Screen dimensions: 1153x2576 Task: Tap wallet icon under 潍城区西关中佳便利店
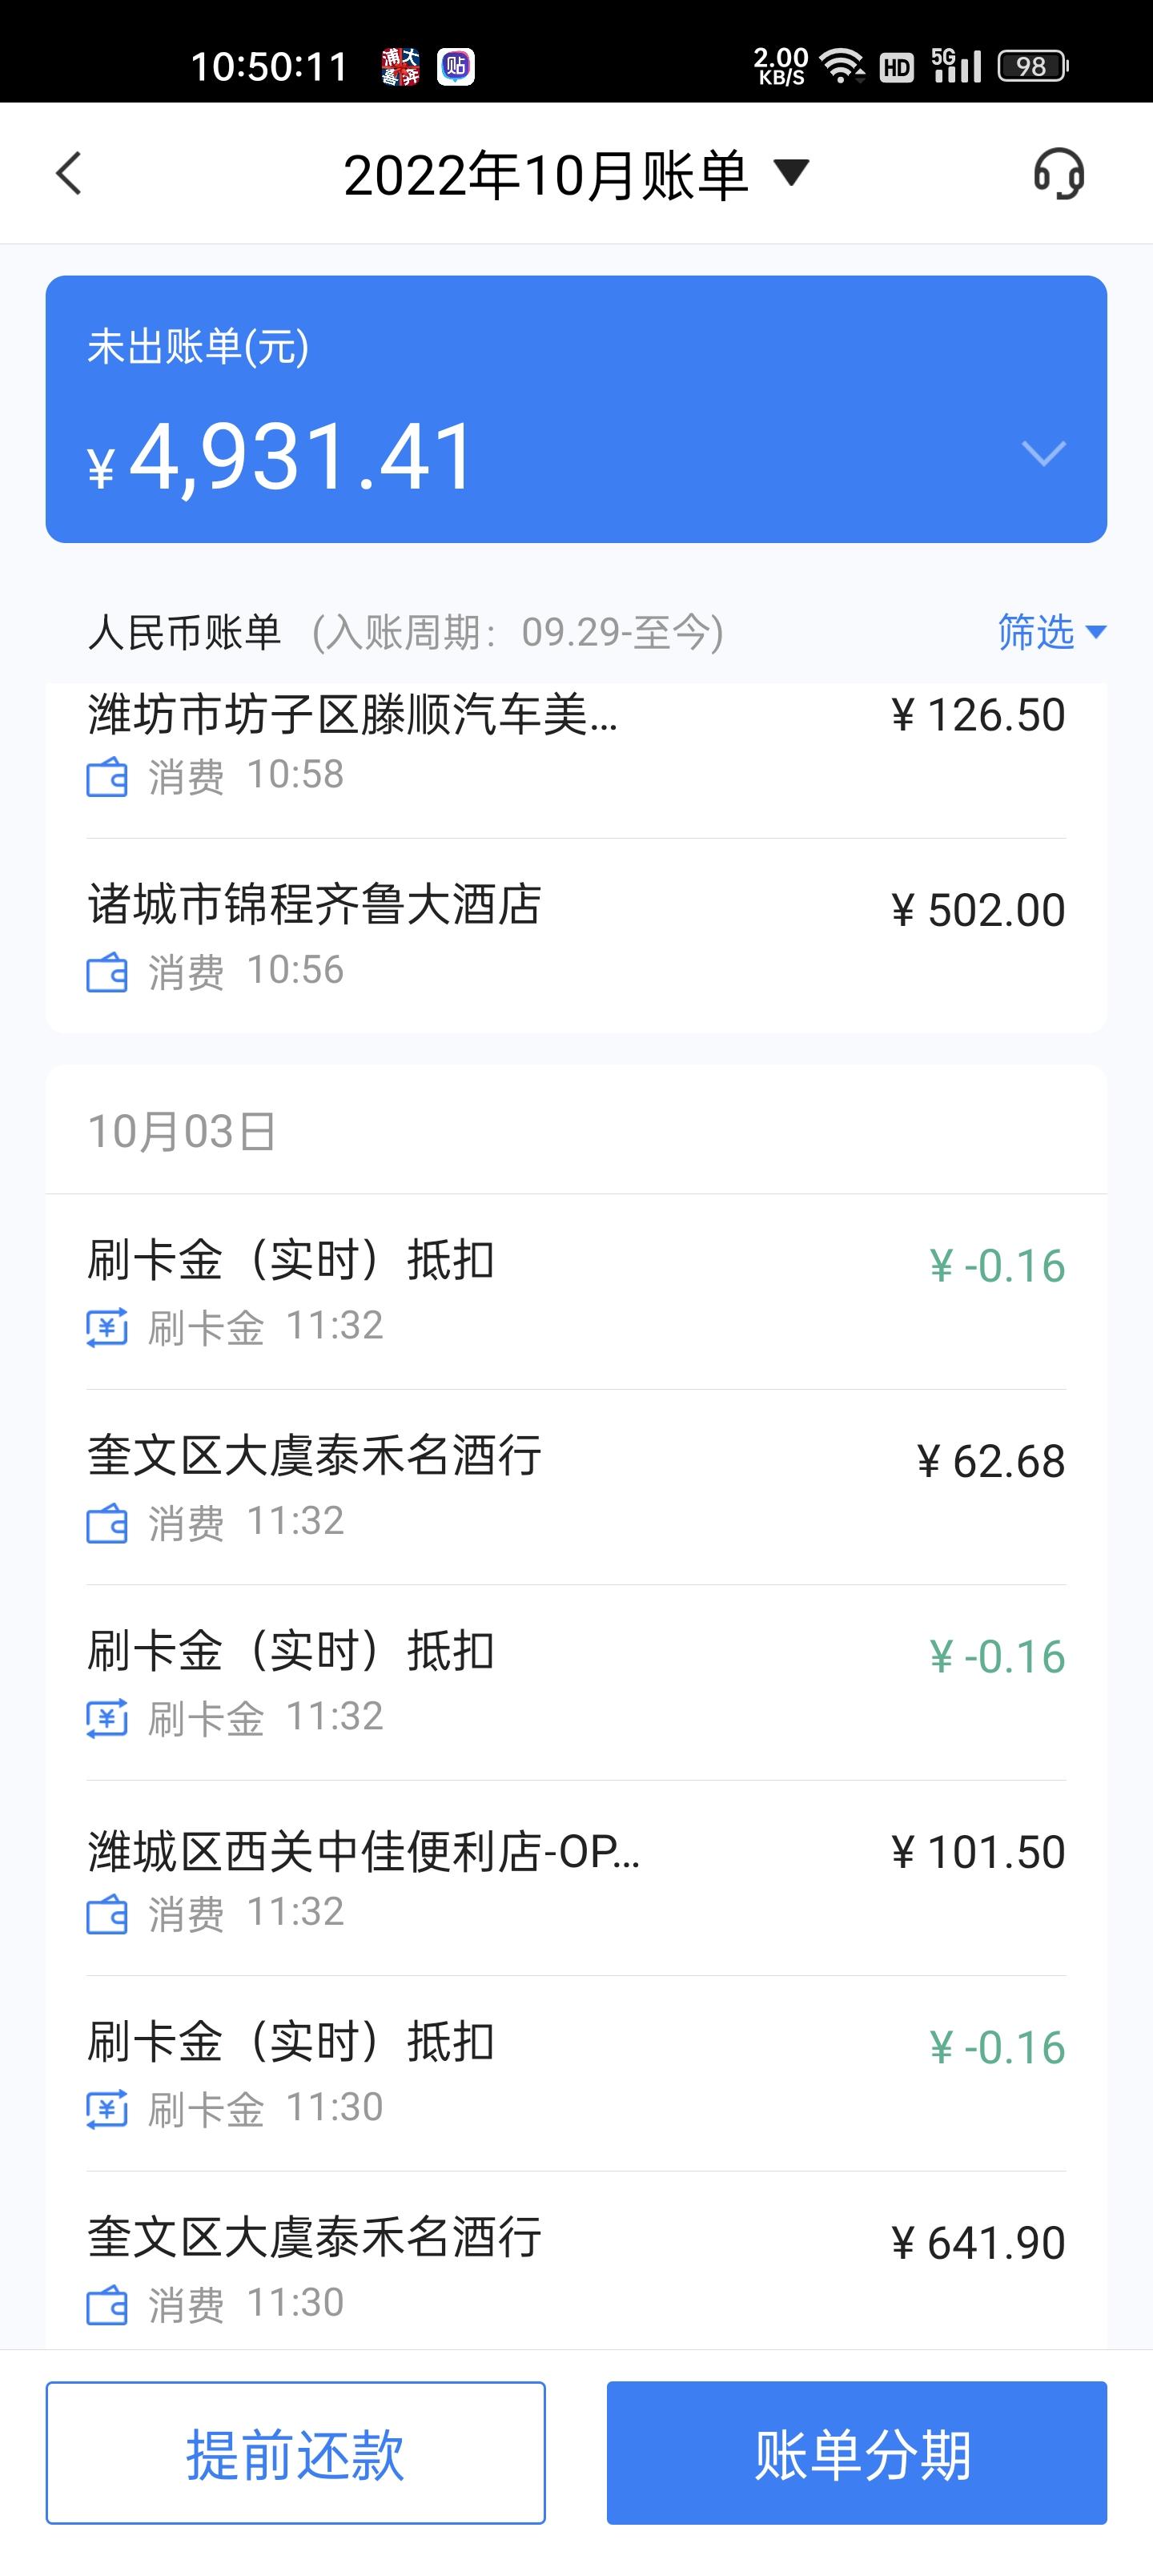click(x=107, y=1914)
